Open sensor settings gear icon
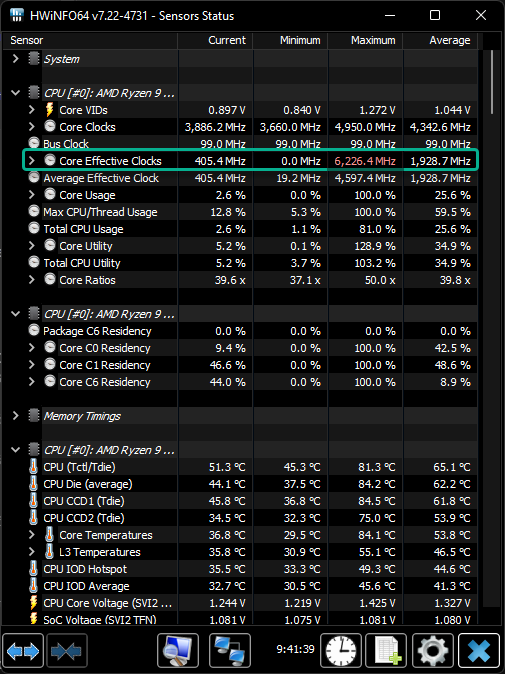Viewport: 505px width, 674px height. tap(433, 651)
